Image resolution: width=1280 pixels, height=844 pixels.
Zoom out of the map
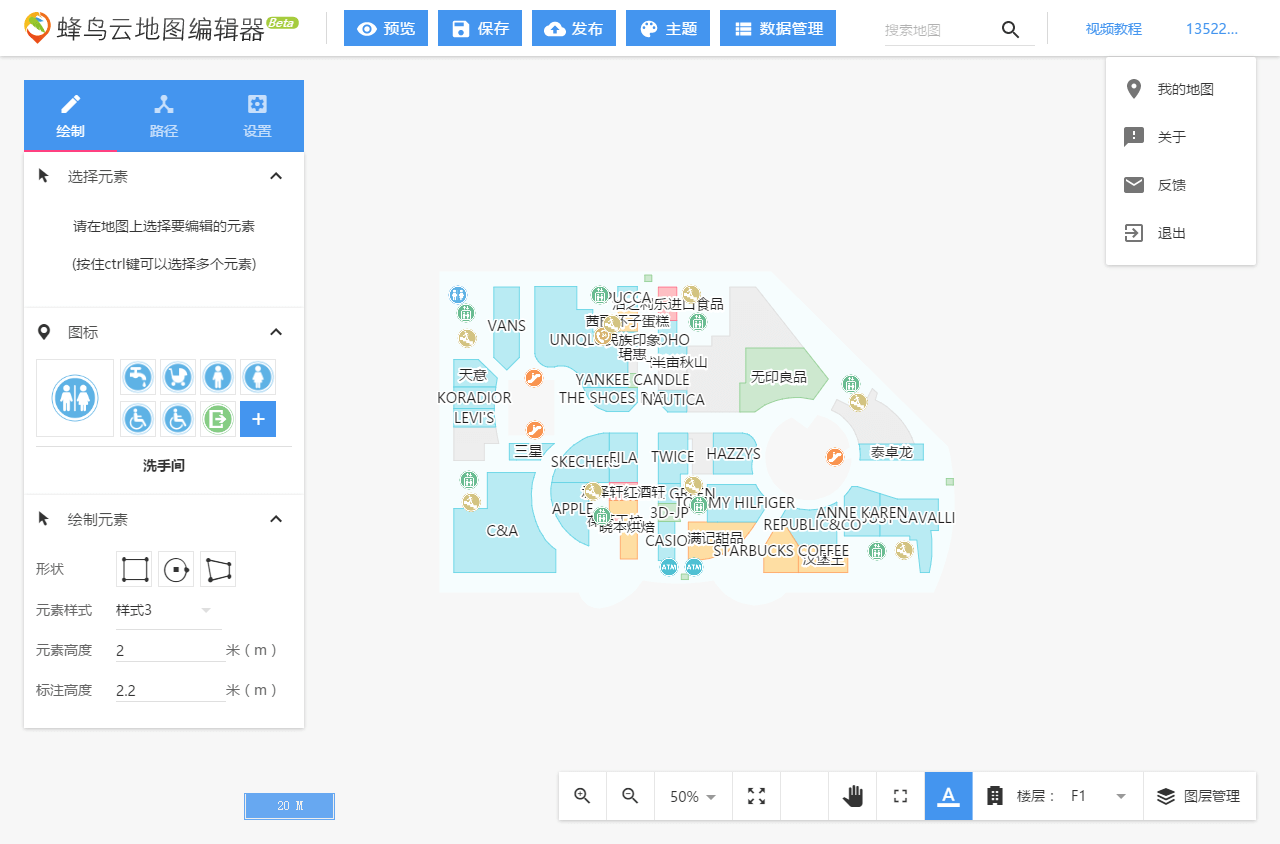pos(630,796)
